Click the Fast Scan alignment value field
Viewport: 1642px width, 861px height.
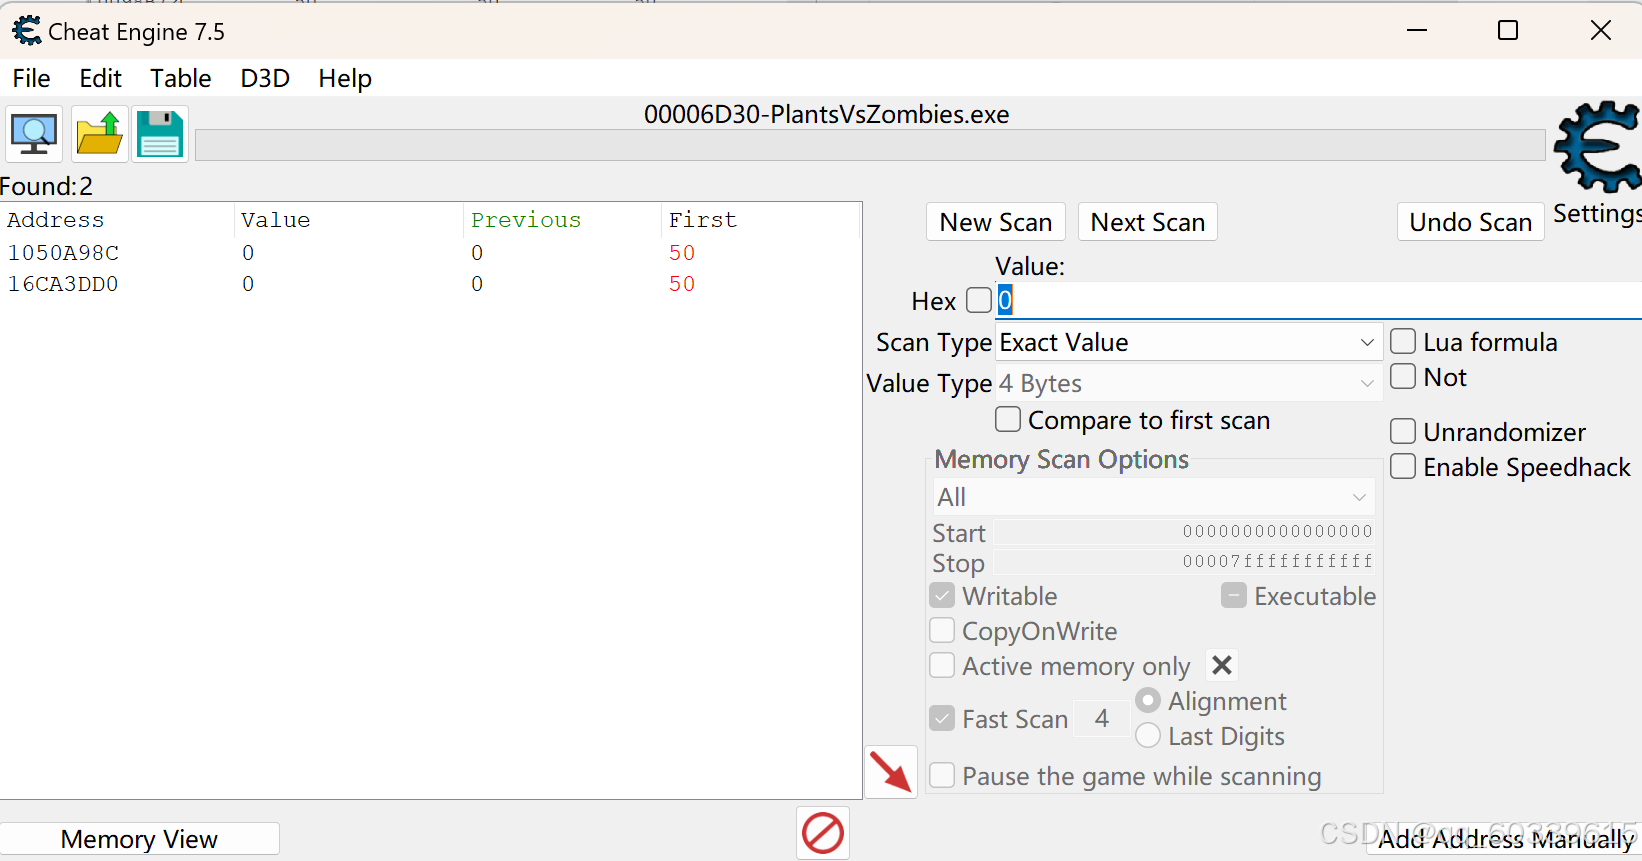click(x=1102, y=718)
